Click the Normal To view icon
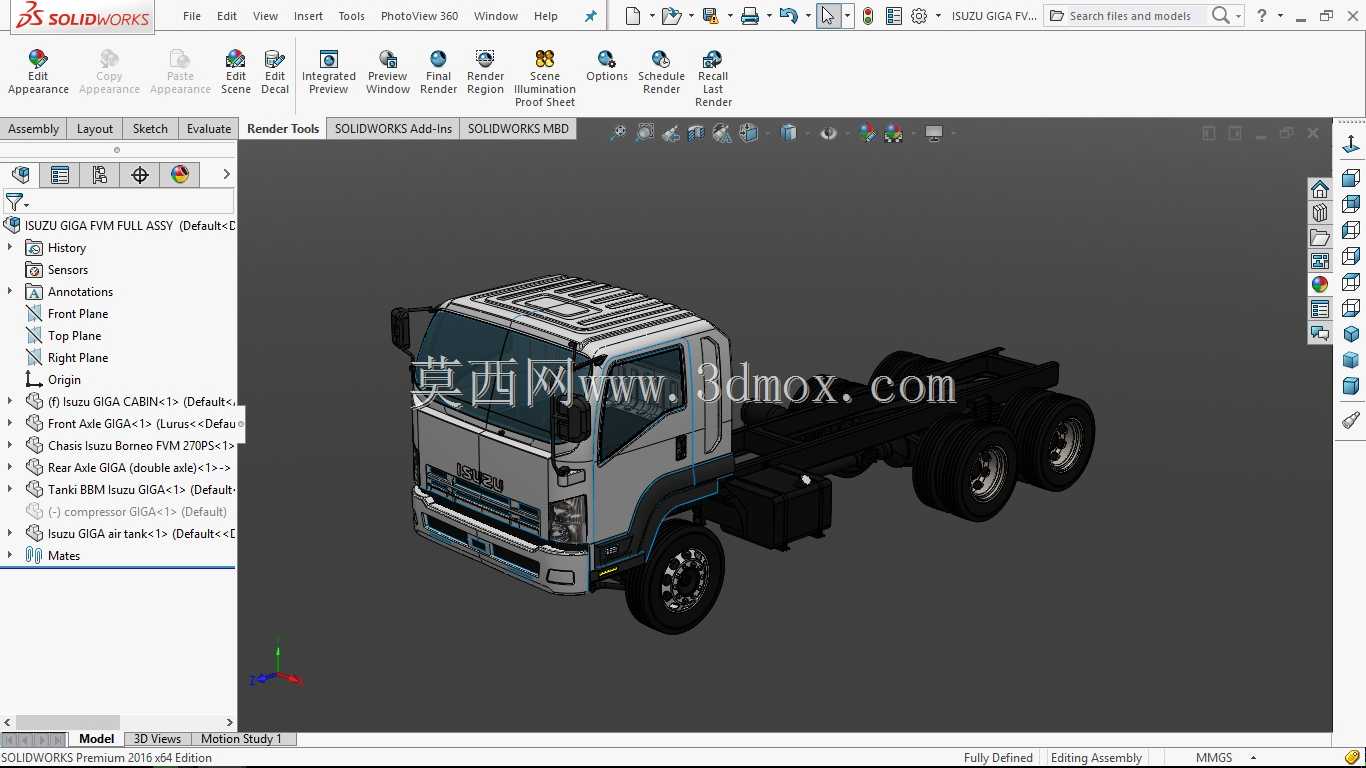Viewport: 1366px width, 768px height. (1351, 145)
